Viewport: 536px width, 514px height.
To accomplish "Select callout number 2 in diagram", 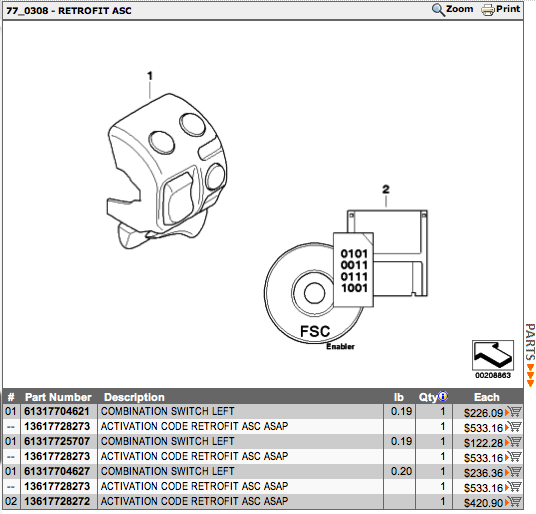I will click(386, 189).
